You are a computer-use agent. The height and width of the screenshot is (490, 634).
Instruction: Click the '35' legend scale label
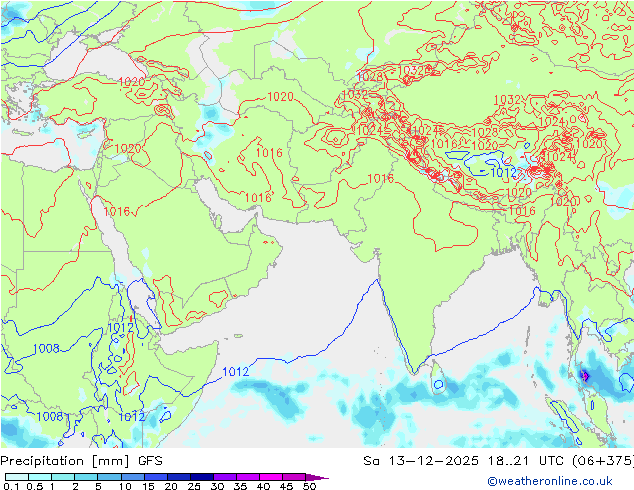tap(241, 486)
